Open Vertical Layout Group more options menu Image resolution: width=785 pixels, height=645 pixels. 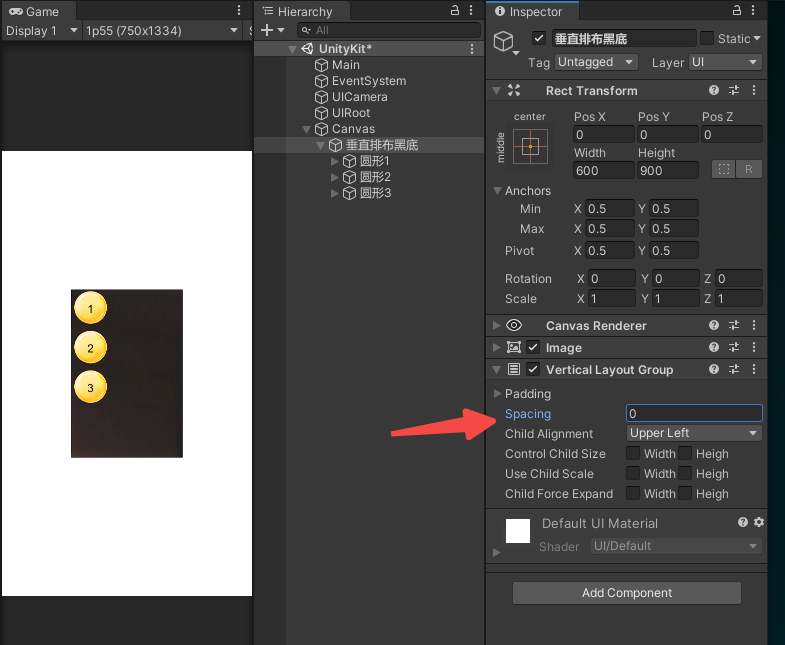point(754,369)
